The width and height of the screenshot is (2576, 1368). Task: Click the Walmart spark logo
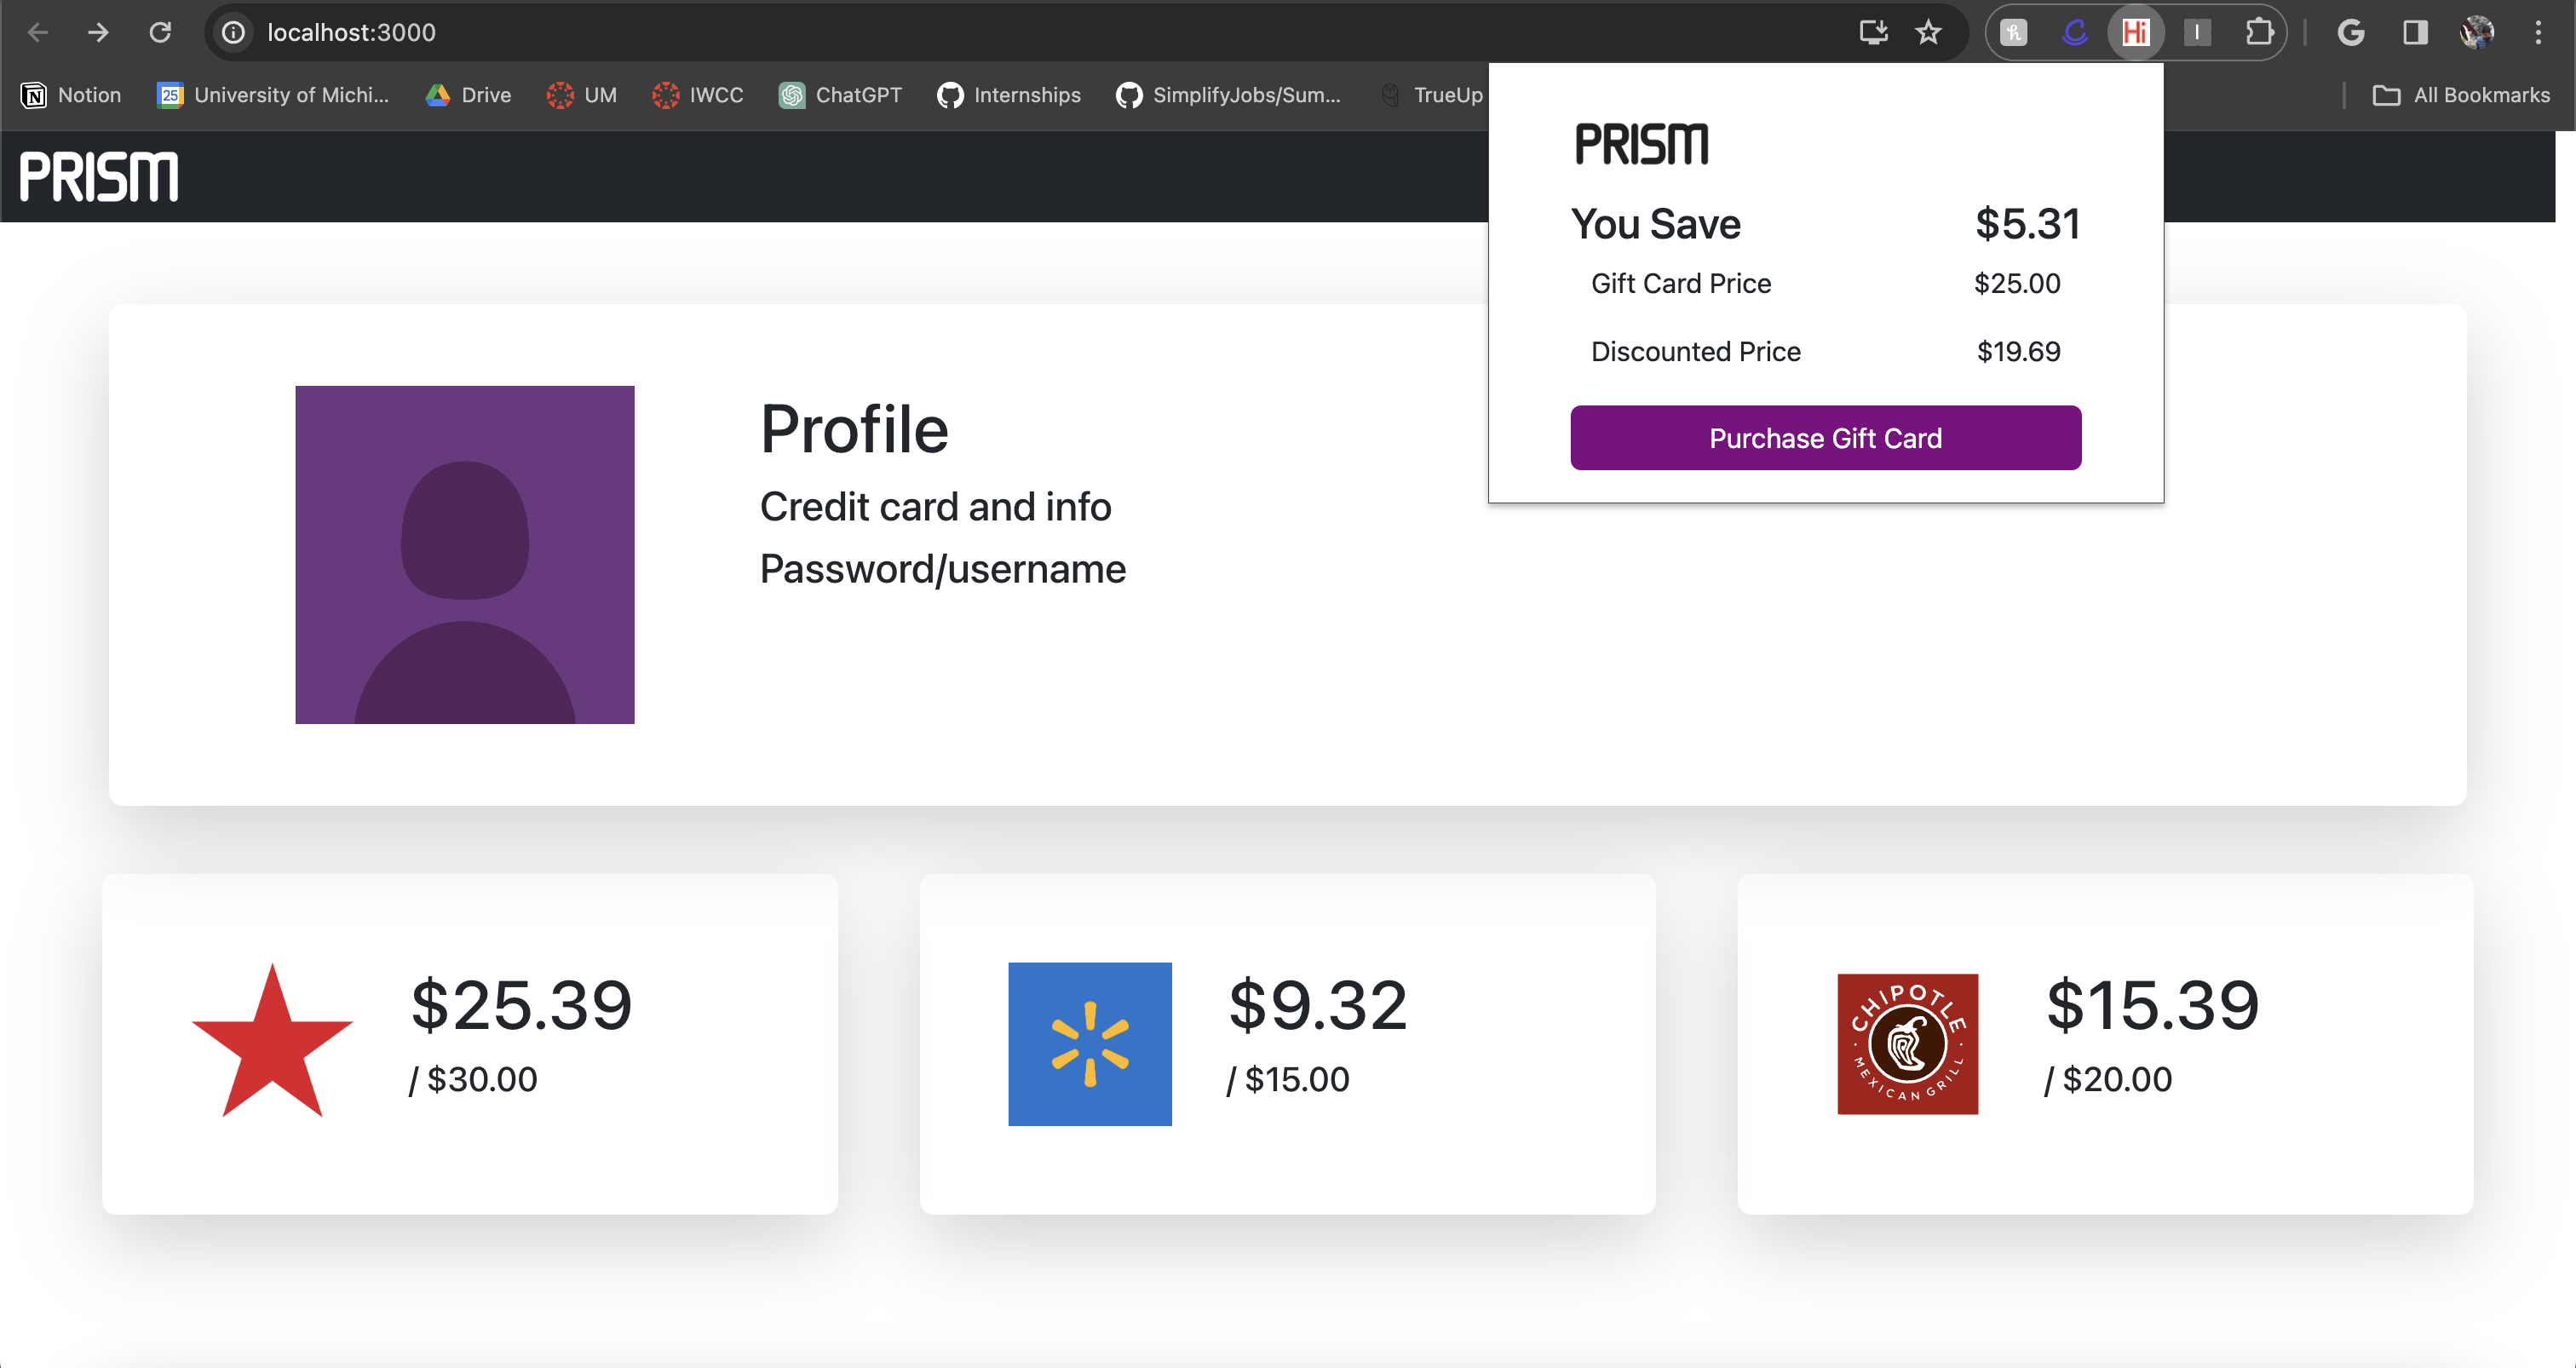pos(1089,1044)
